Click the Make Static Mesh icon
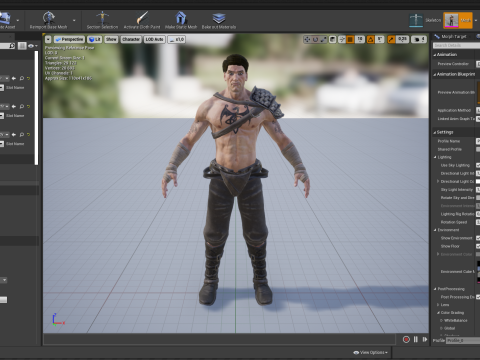This screenshot has width=480, height=360. [181, 18]
